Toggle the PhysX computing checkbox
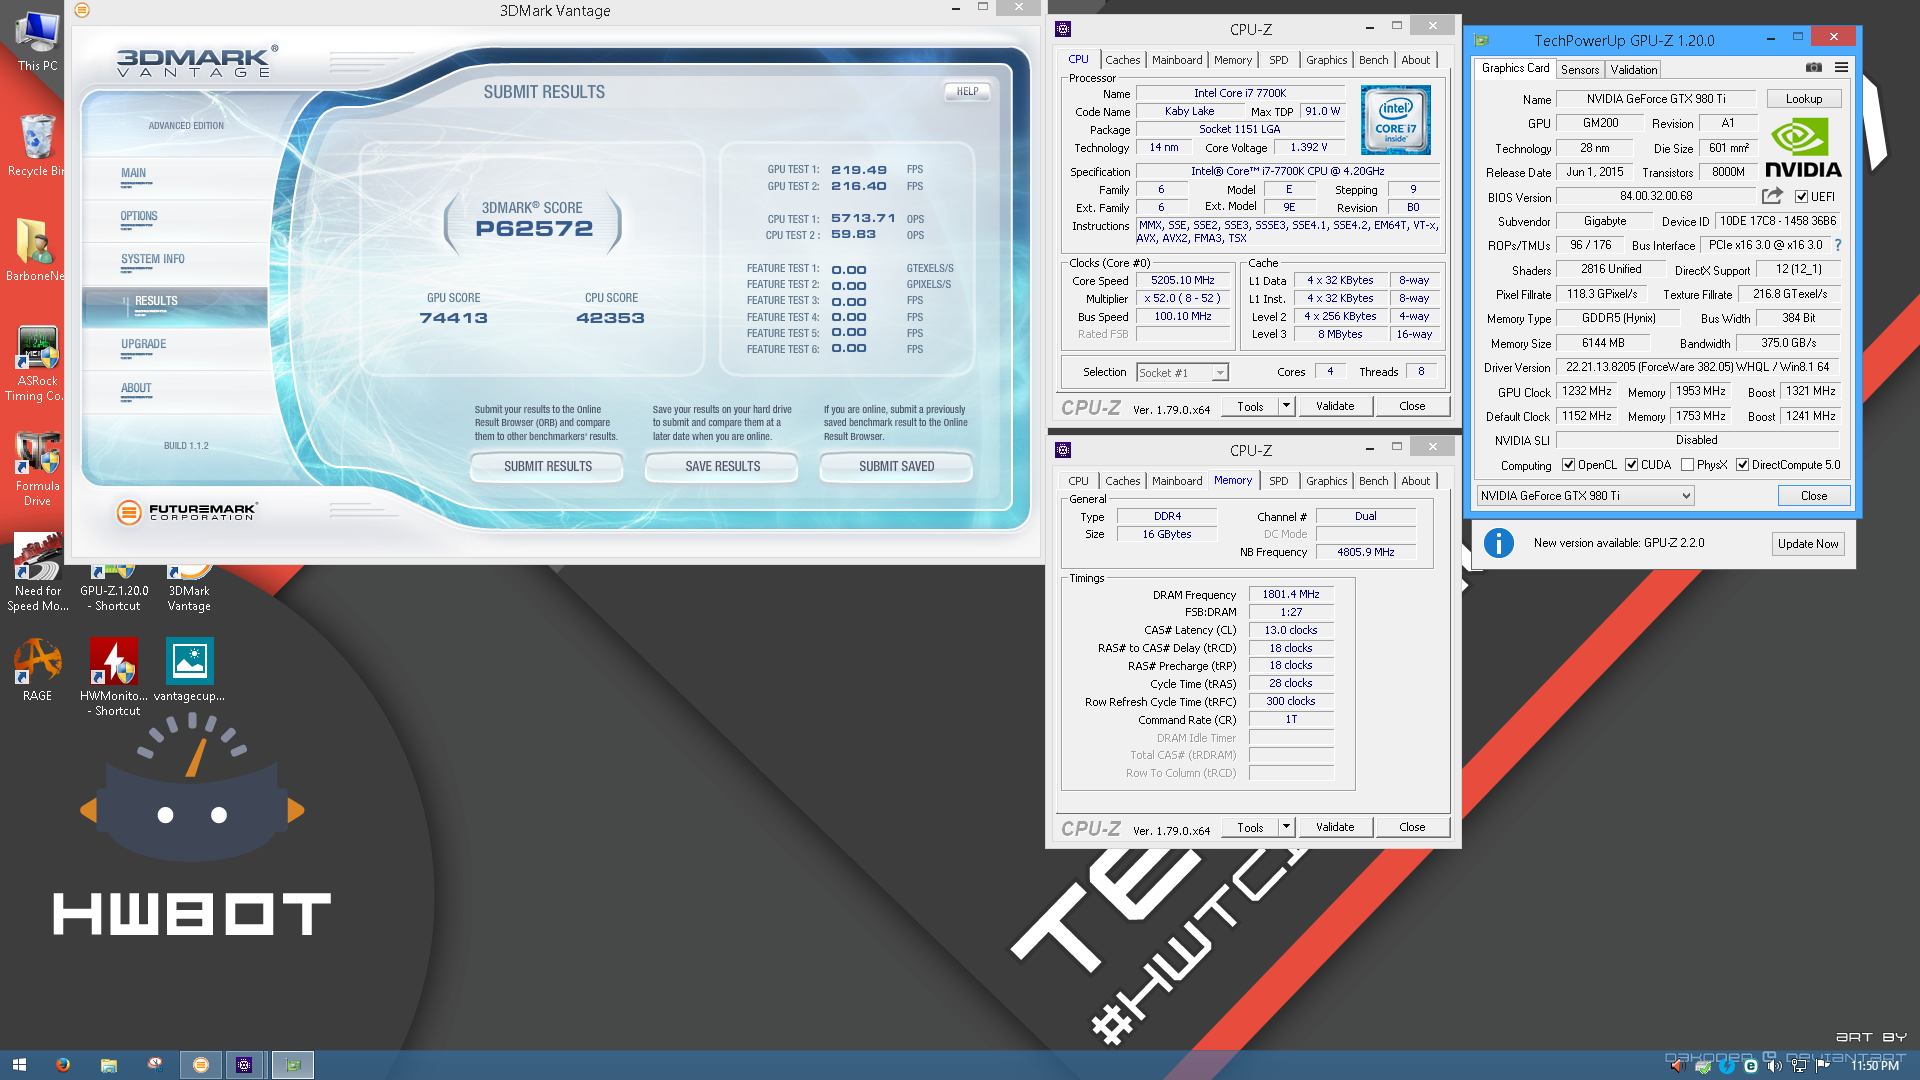Viewport: 1920px width, 1080px height. coord(1687,465)
